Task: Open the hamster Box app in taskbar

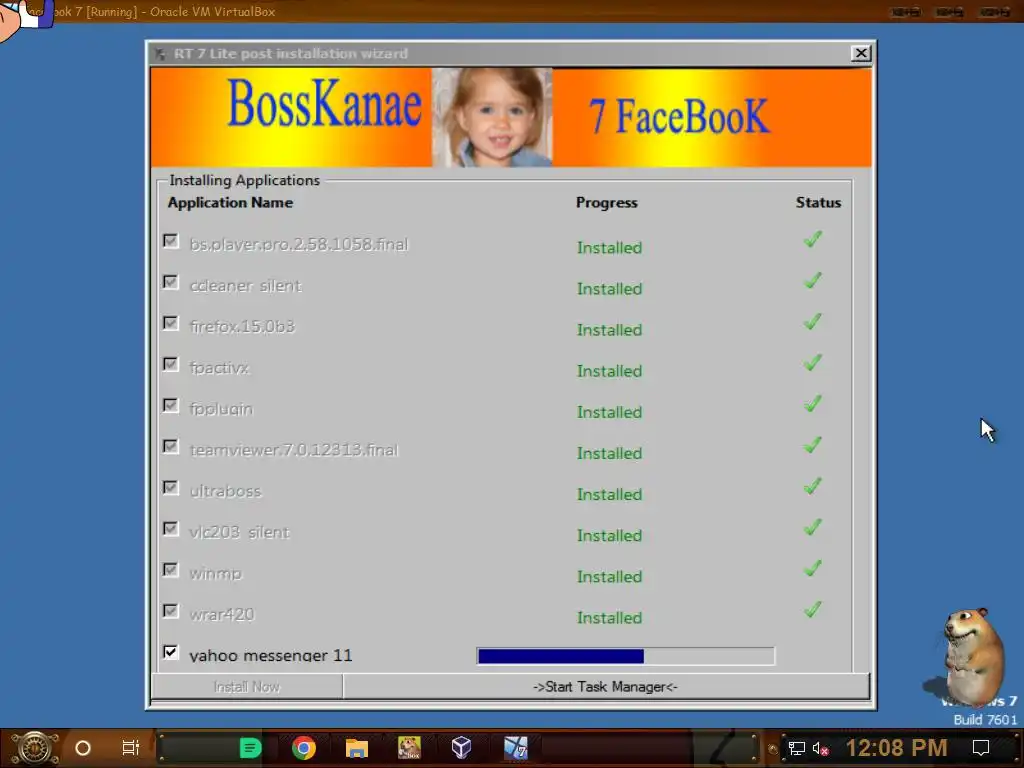Action: coord(409,748)
